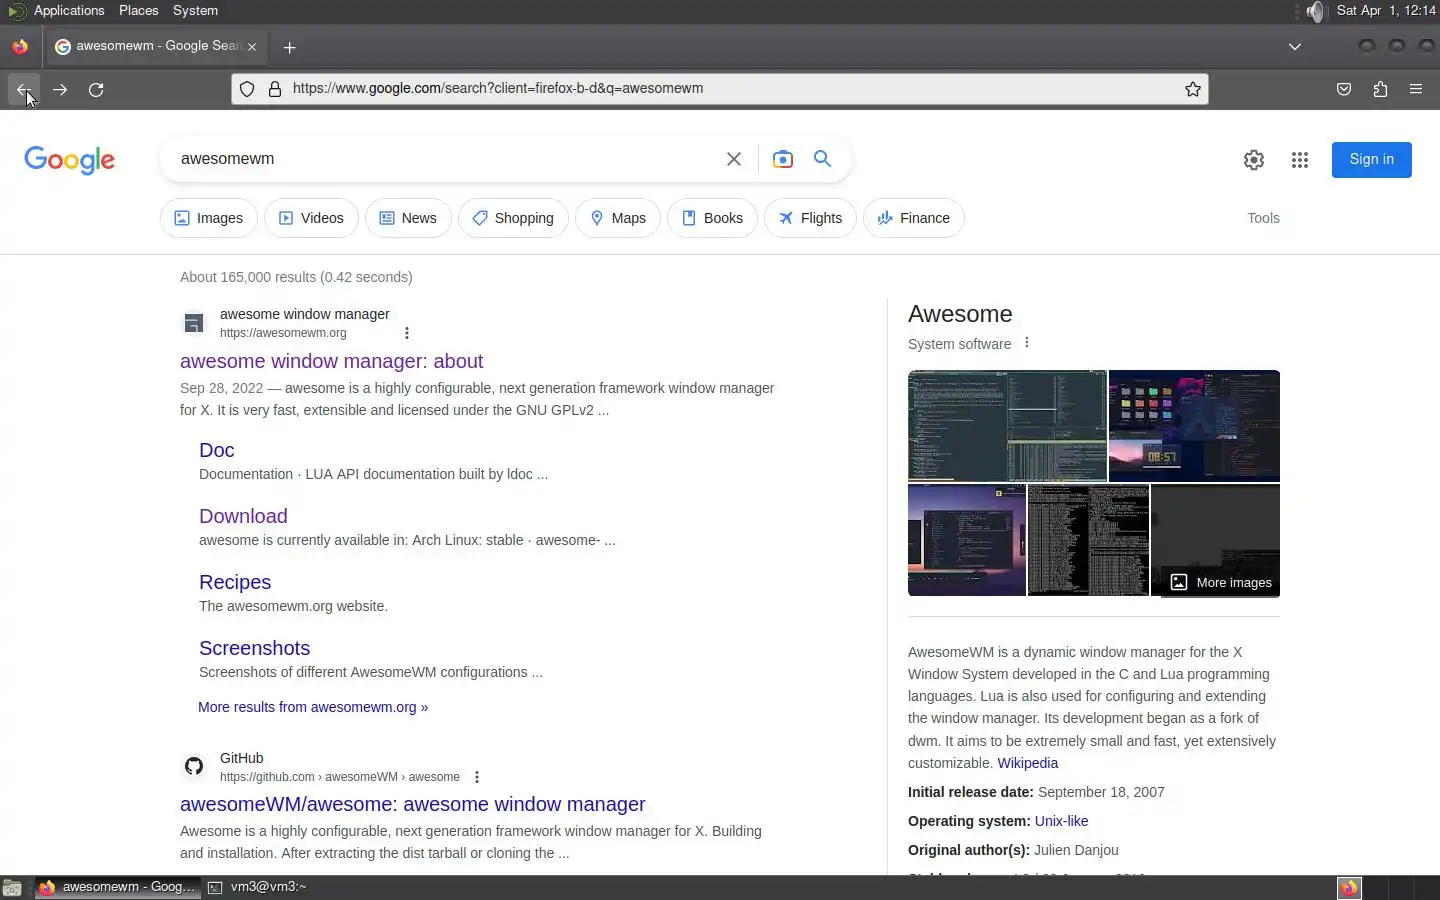This screenshot has width=1440, height=900.
Task: Open the Places menu
Action: click(x=138, y=11)
